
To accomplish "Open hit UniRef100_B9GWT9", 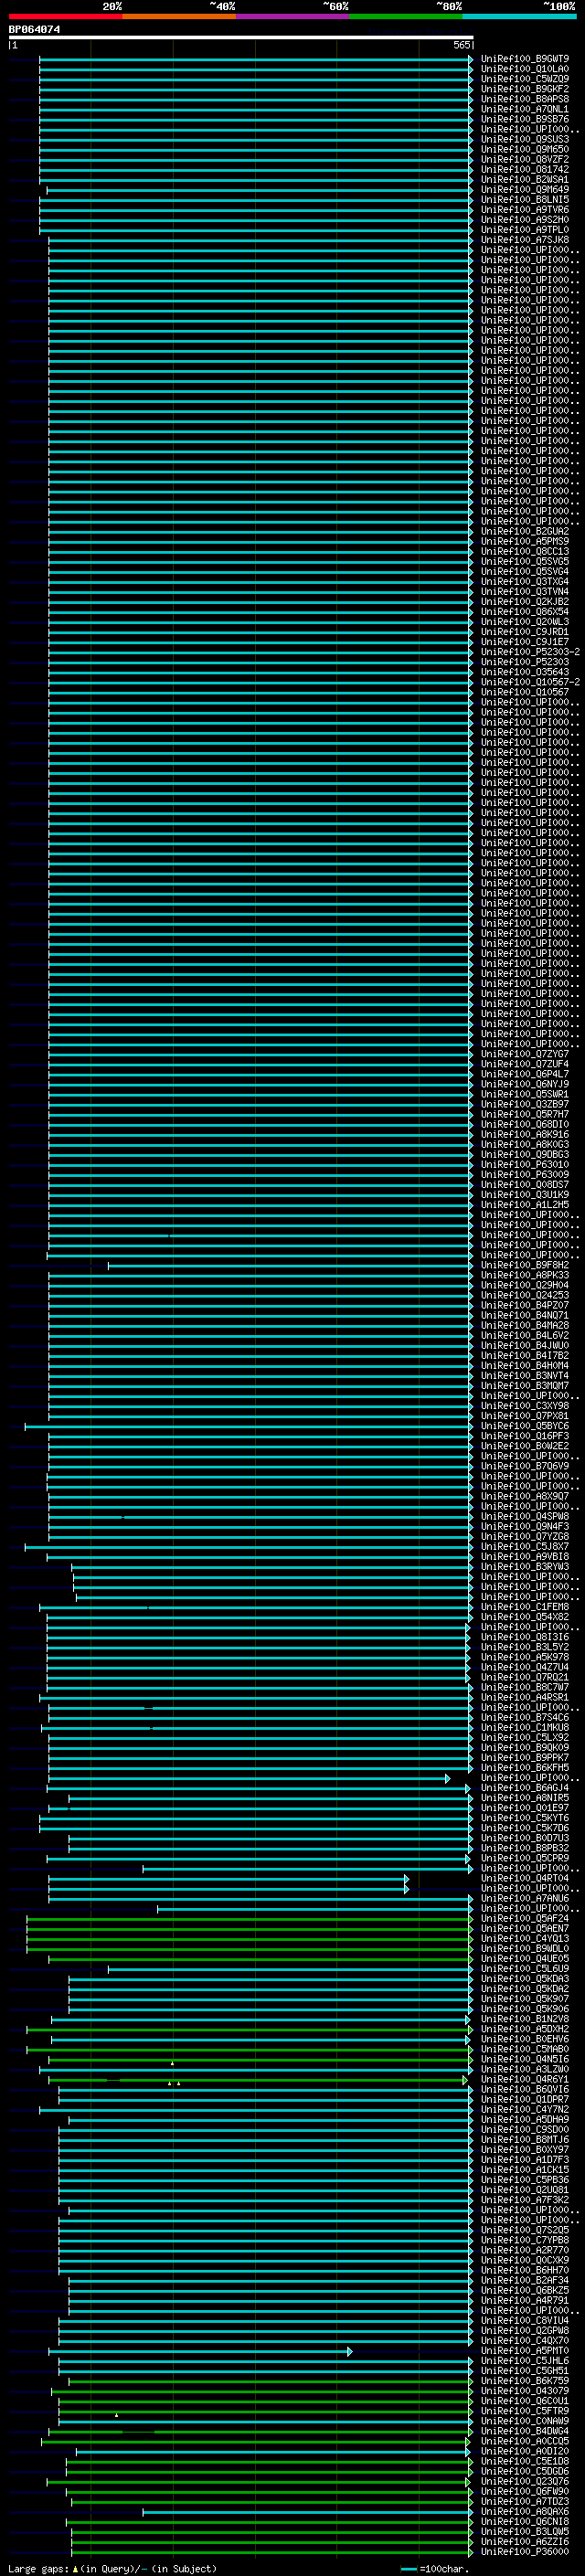I will click(524, 59).
